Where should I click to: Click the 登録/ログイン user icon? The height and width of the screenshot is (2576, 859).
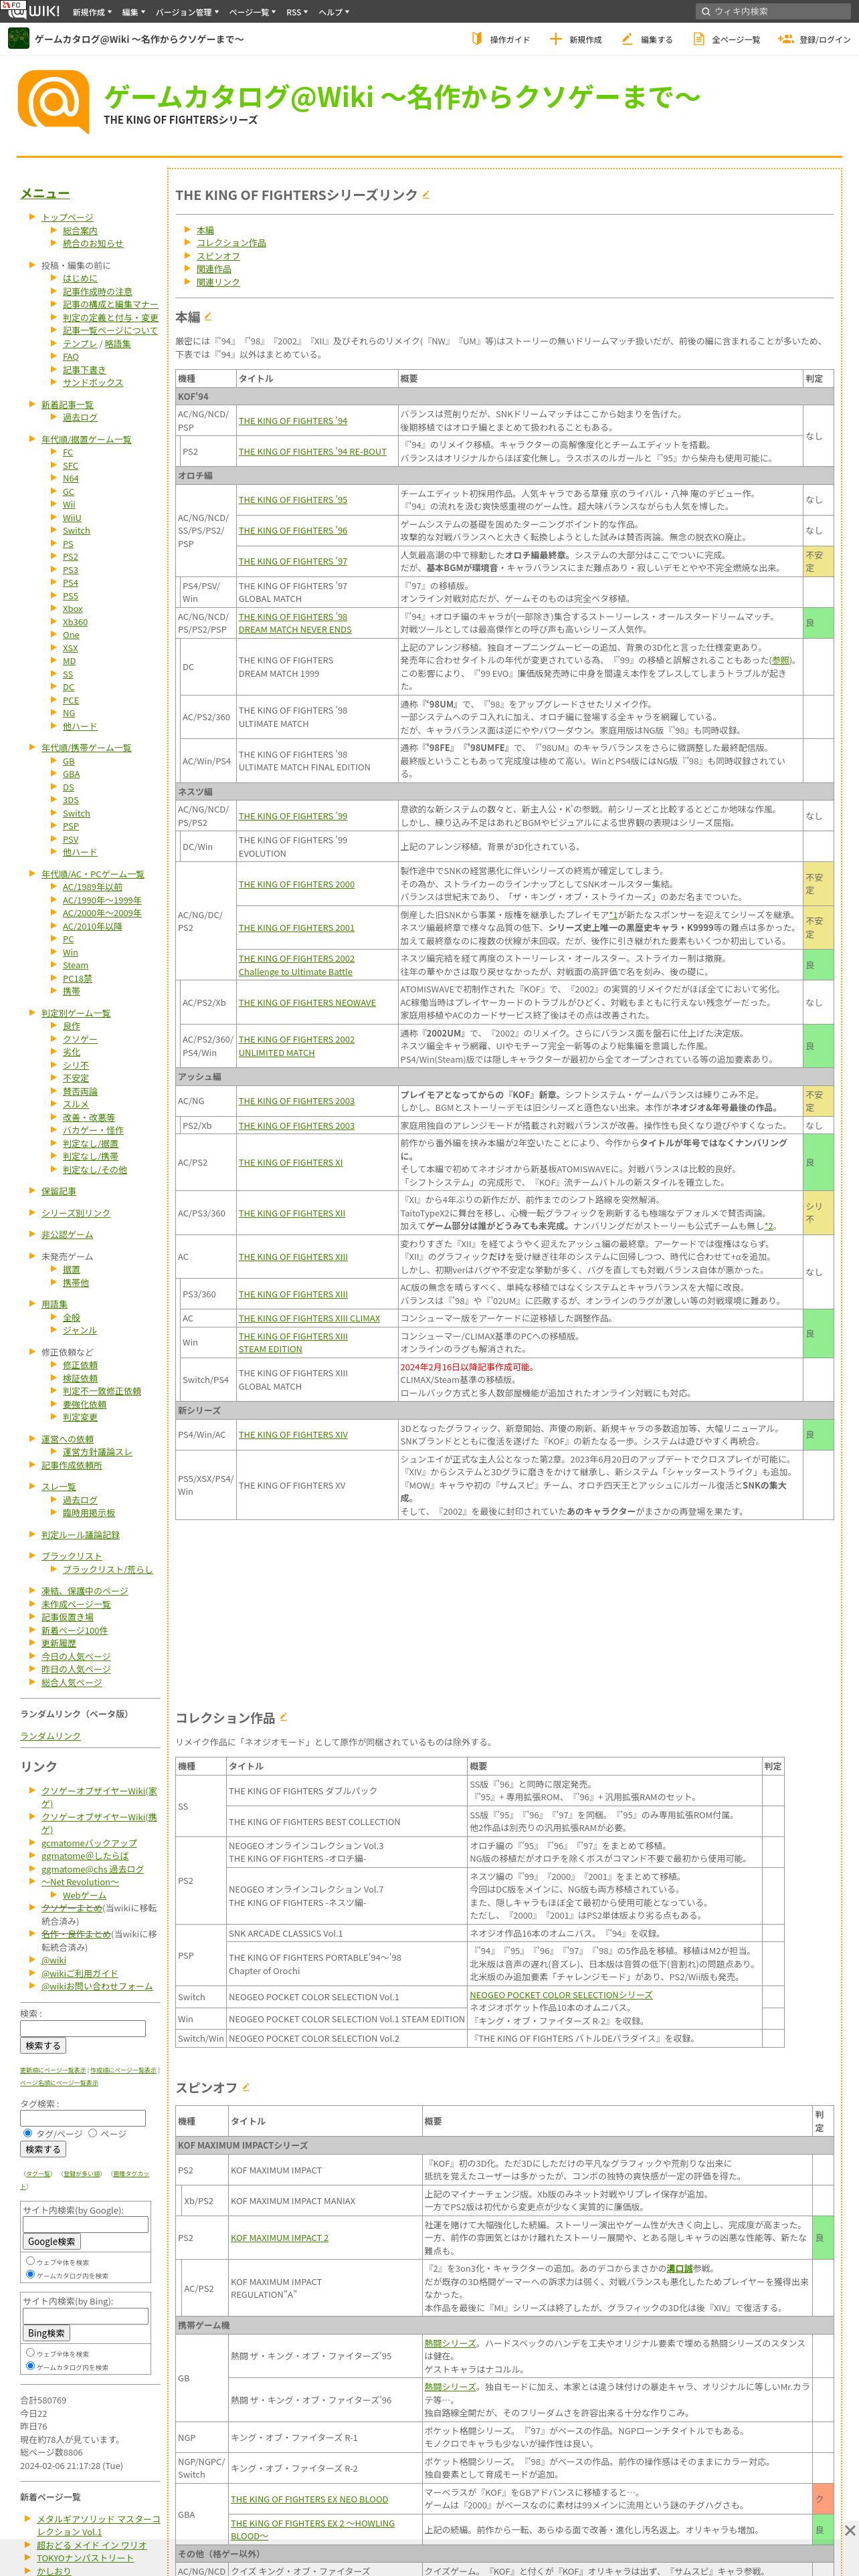(786, 39)
